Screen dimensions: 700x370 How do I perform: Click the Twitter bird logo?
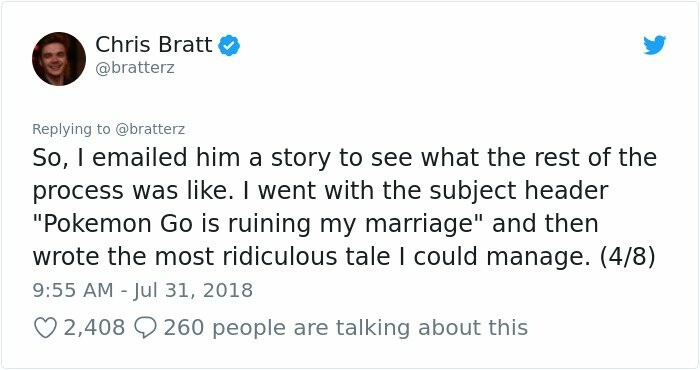[654, 45]
